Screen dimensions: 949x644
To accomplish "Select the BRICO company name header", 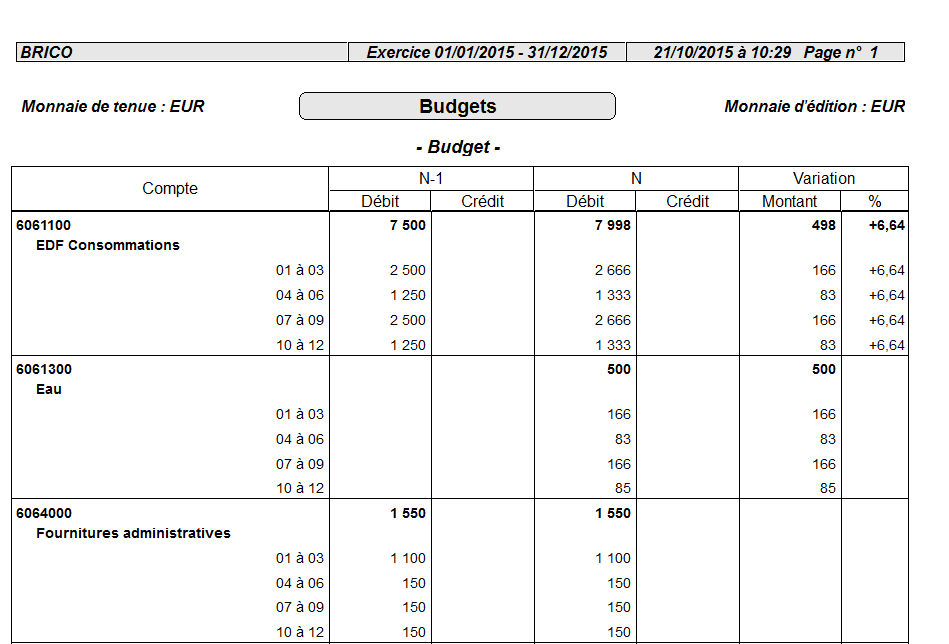I will [47, 53].
